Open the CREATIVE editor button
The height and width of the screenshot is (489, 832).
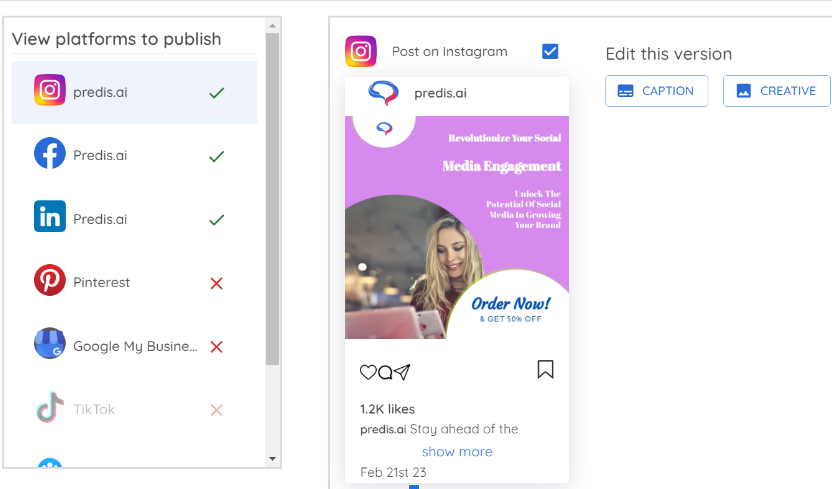(777, 91)
